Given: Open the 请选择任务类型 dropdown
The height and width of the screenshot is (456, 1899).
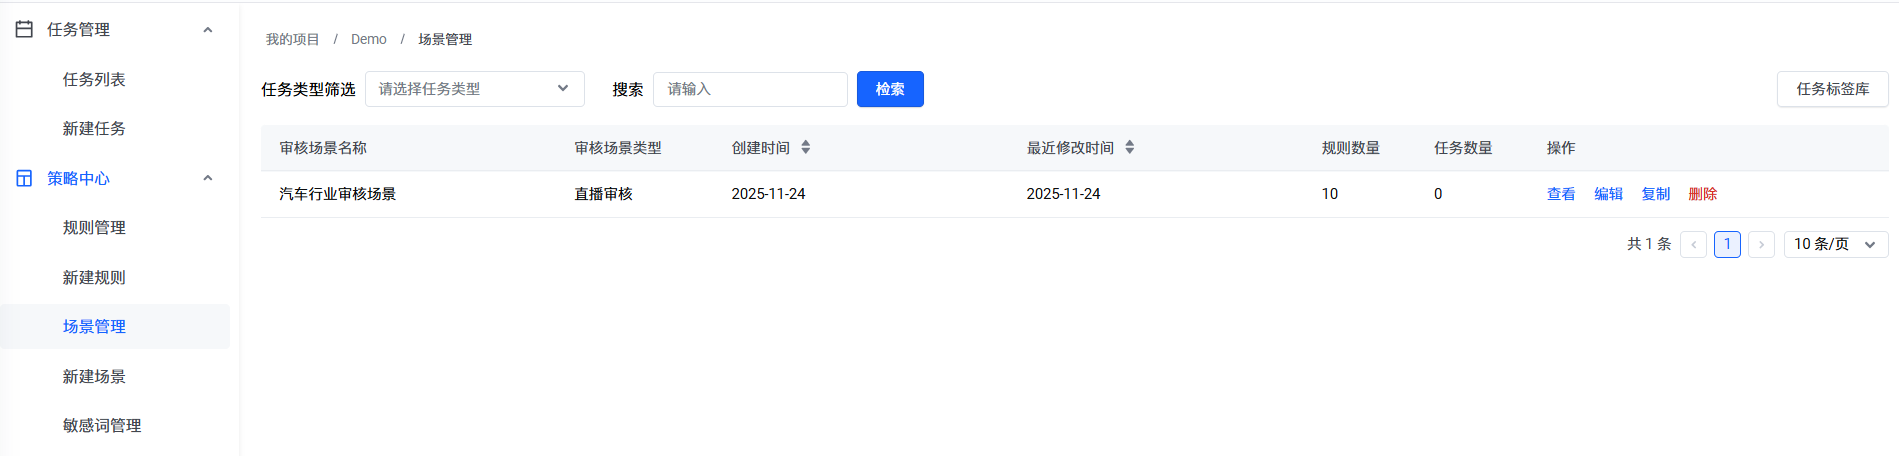Looking at the screenshot, I should 475,89.
